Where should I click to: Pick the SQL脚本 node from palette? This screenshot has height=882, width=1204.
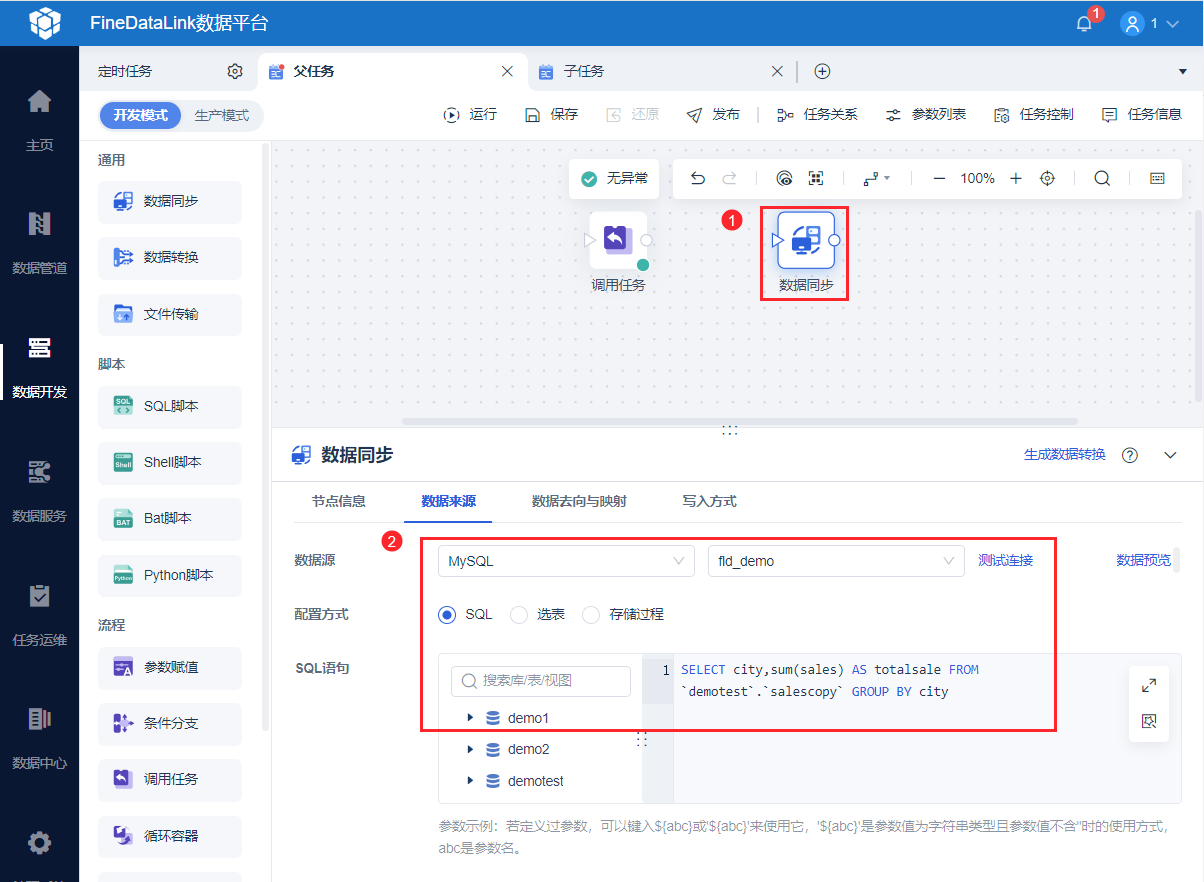(170, 406)
